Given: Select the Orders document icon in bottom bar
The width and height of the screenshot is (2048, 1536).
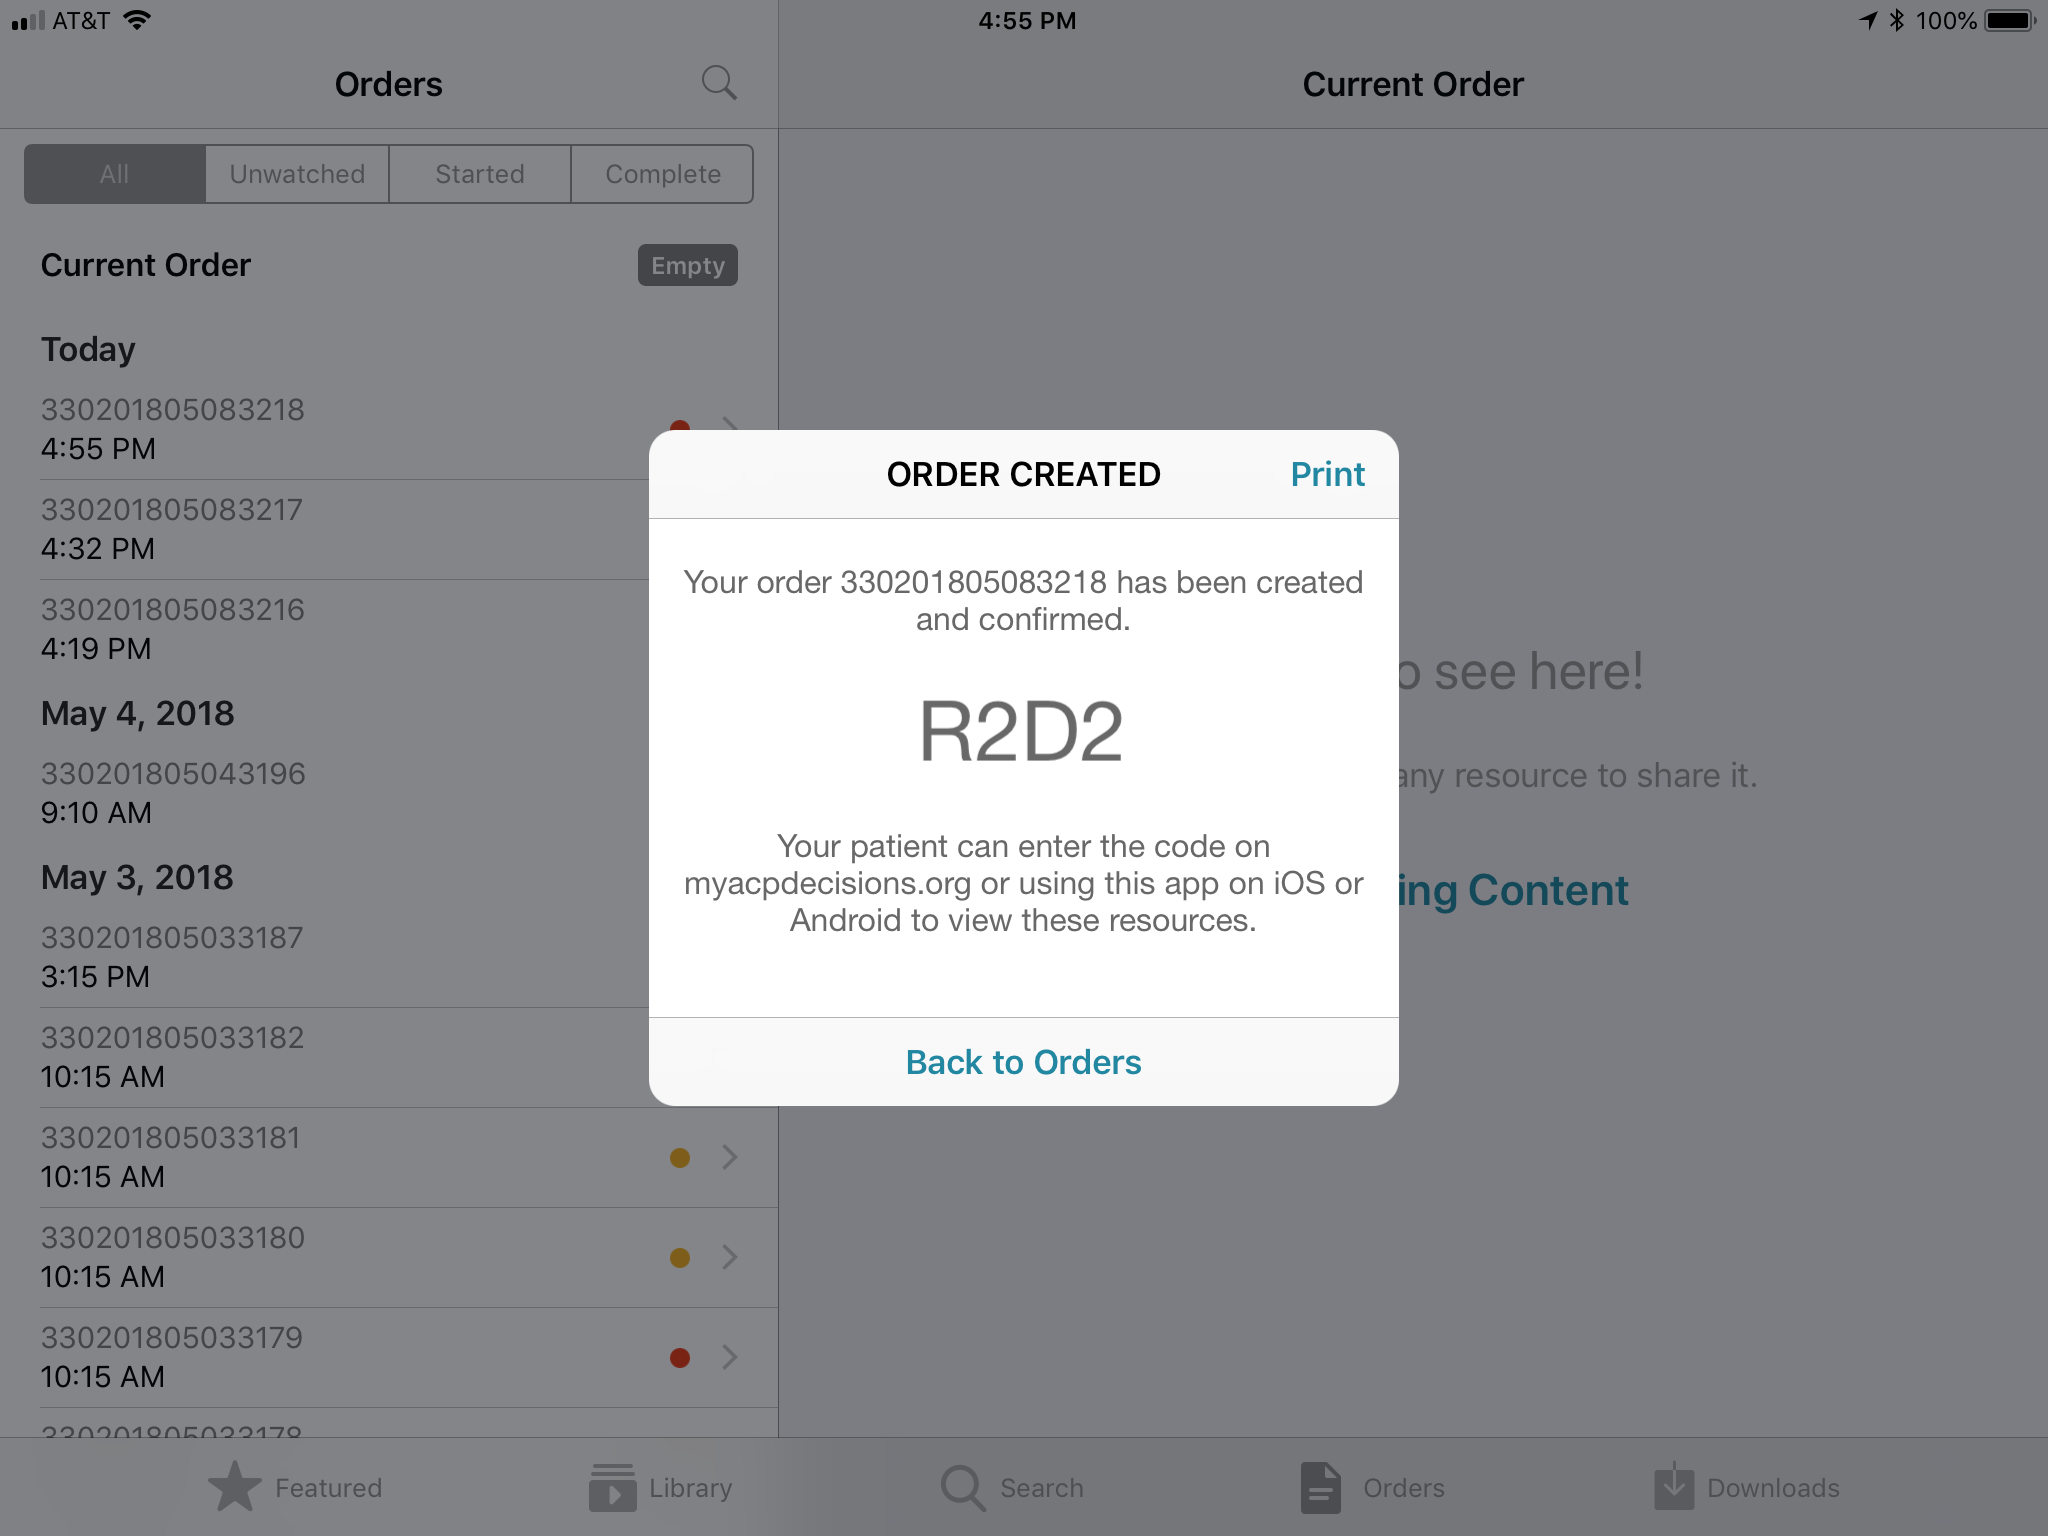Looking at the screenshot, I should [x=1320, y=1487].
